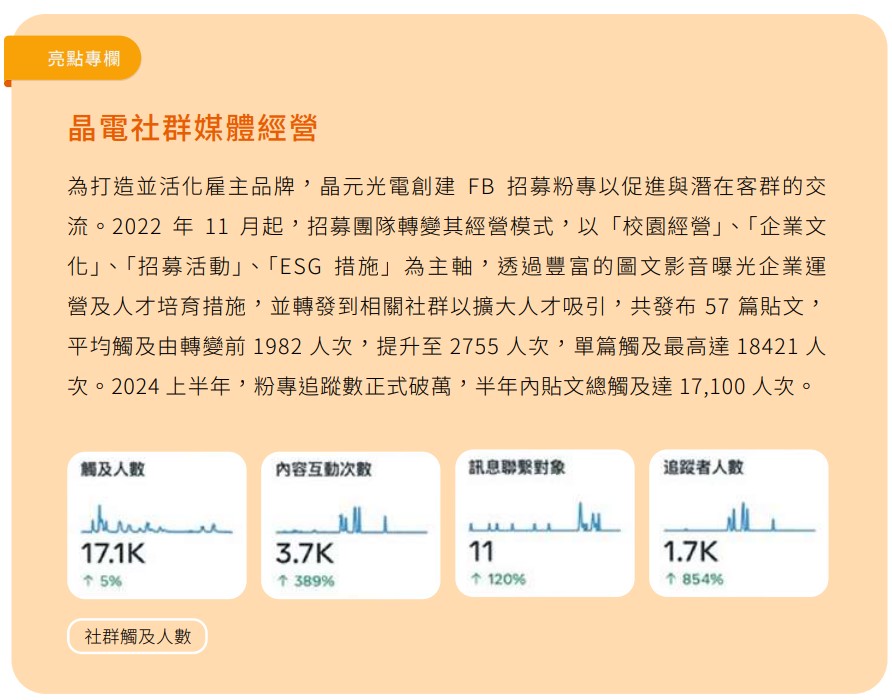Click the green up arrow beside 5%
Screen dimensions: 892x700
click(x=86, y=580)
